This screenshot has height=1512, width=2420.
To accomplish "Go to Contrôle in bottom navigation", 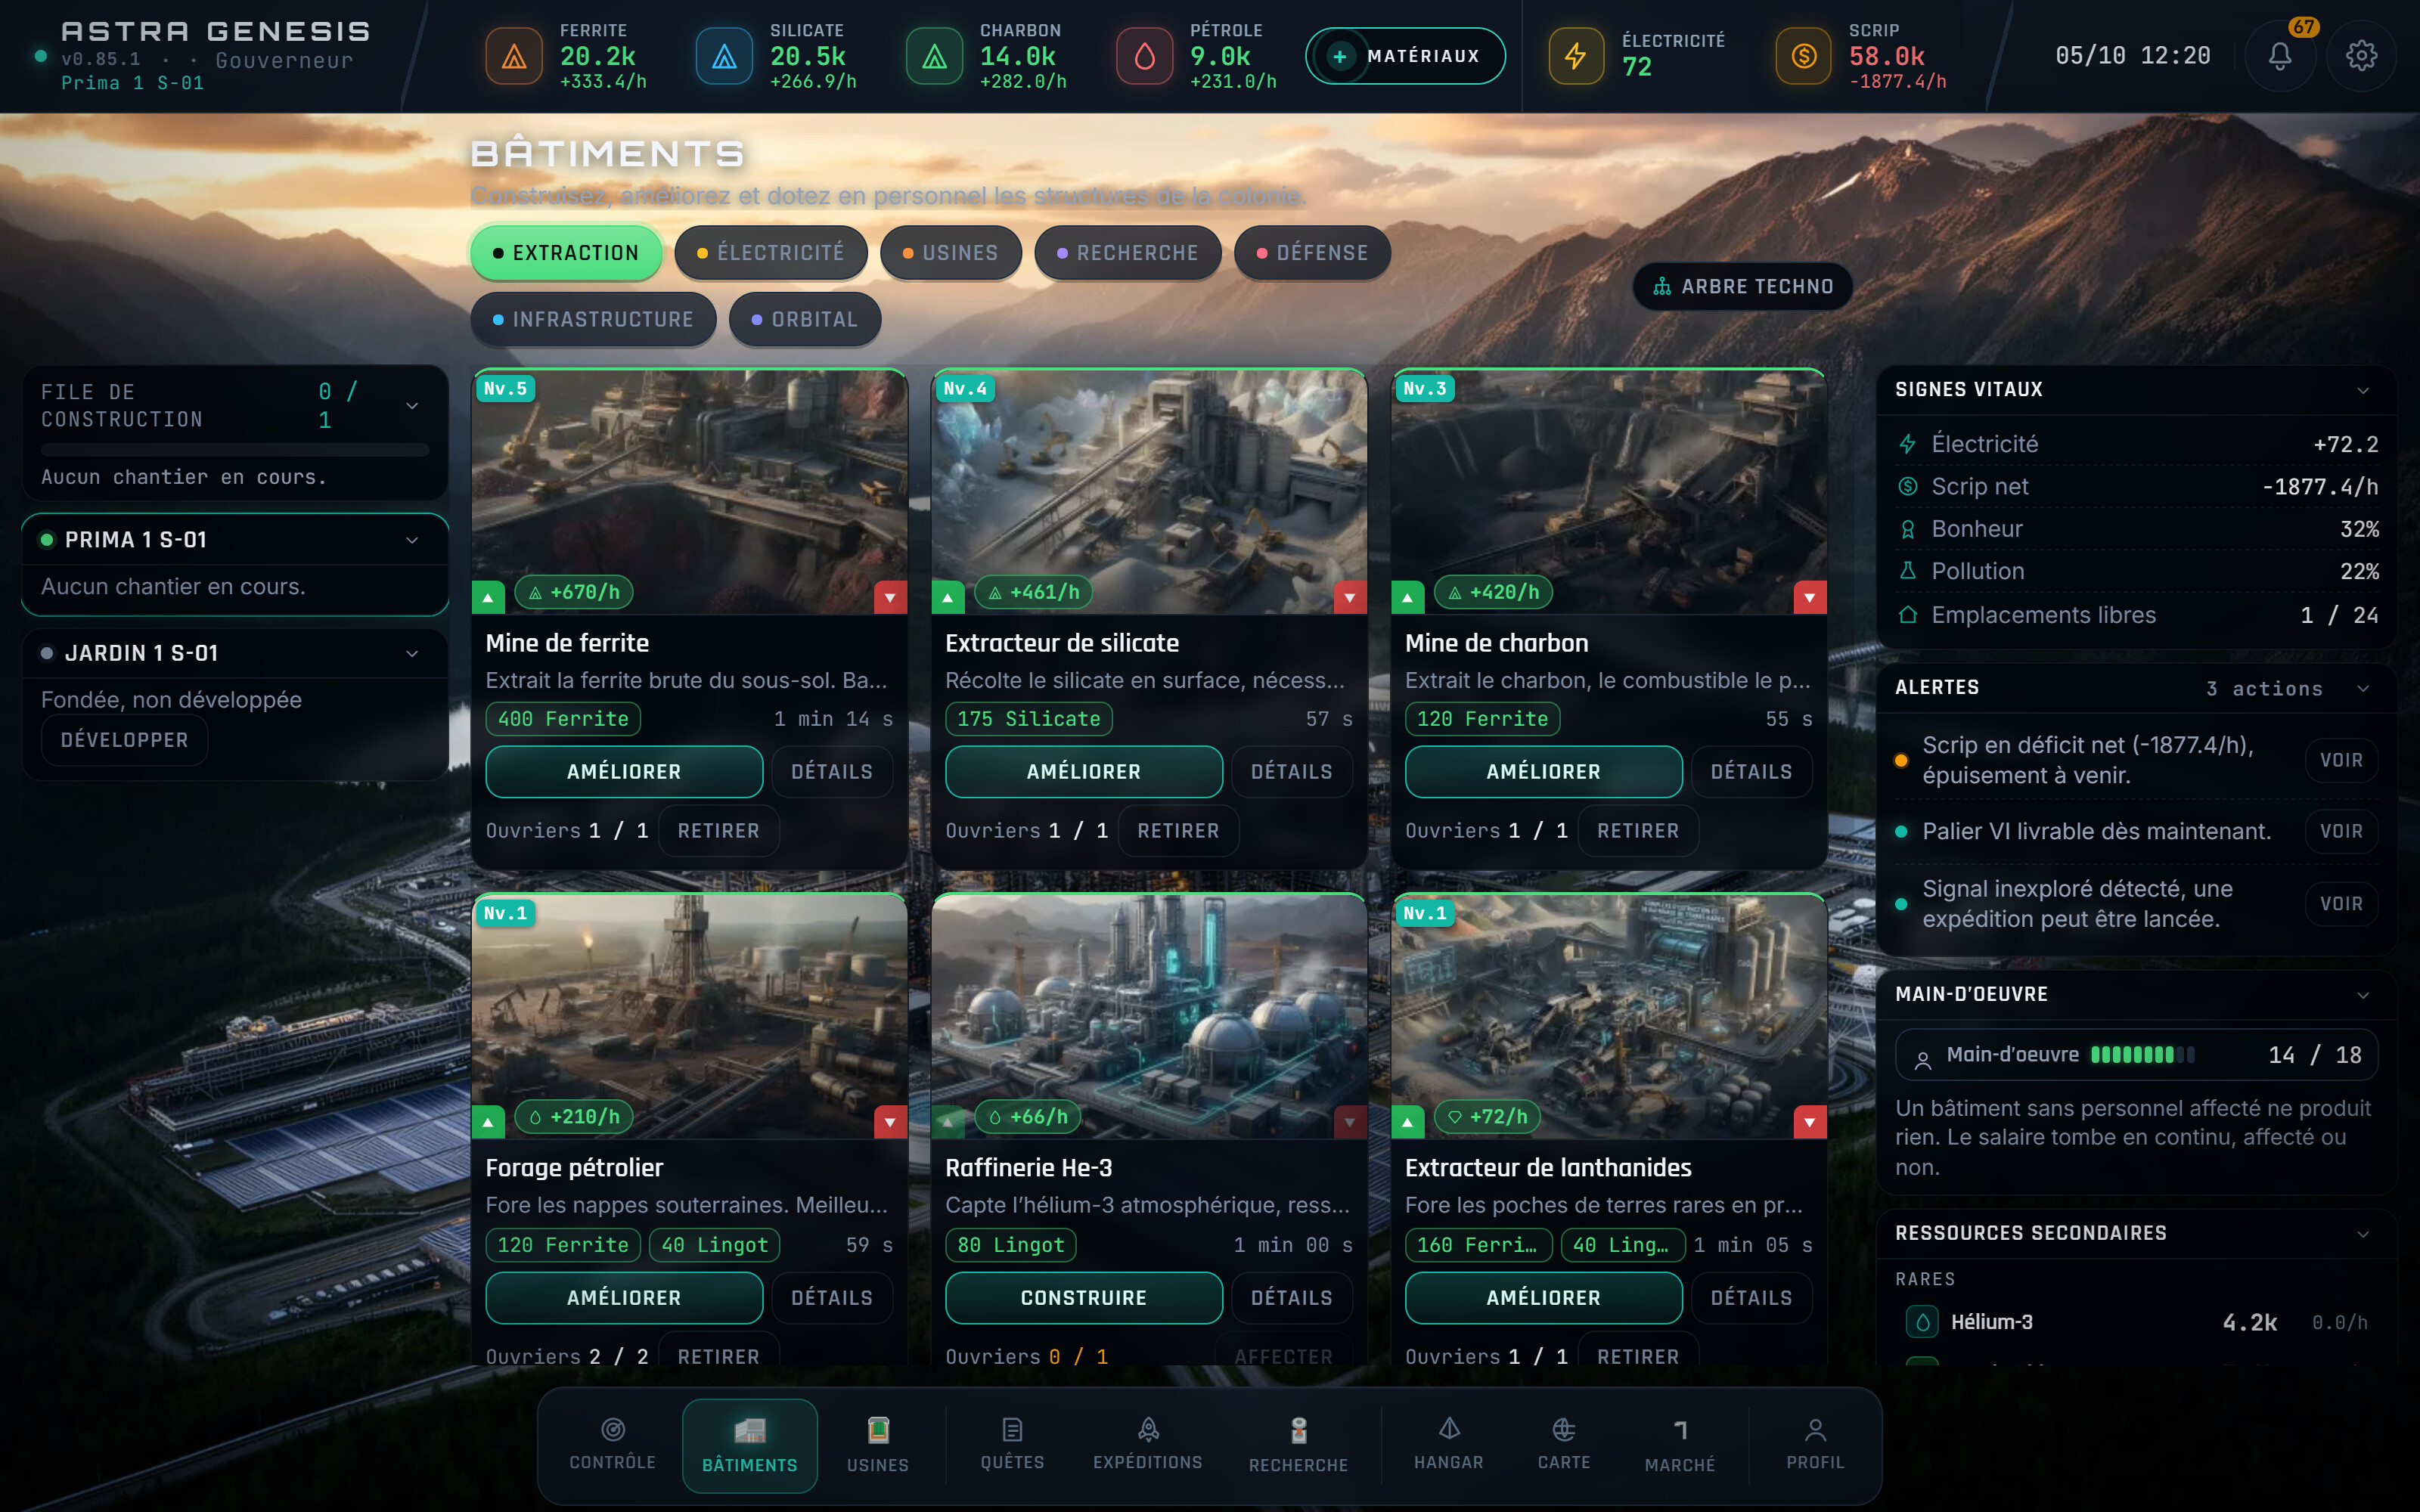I will coord(613,1444).
